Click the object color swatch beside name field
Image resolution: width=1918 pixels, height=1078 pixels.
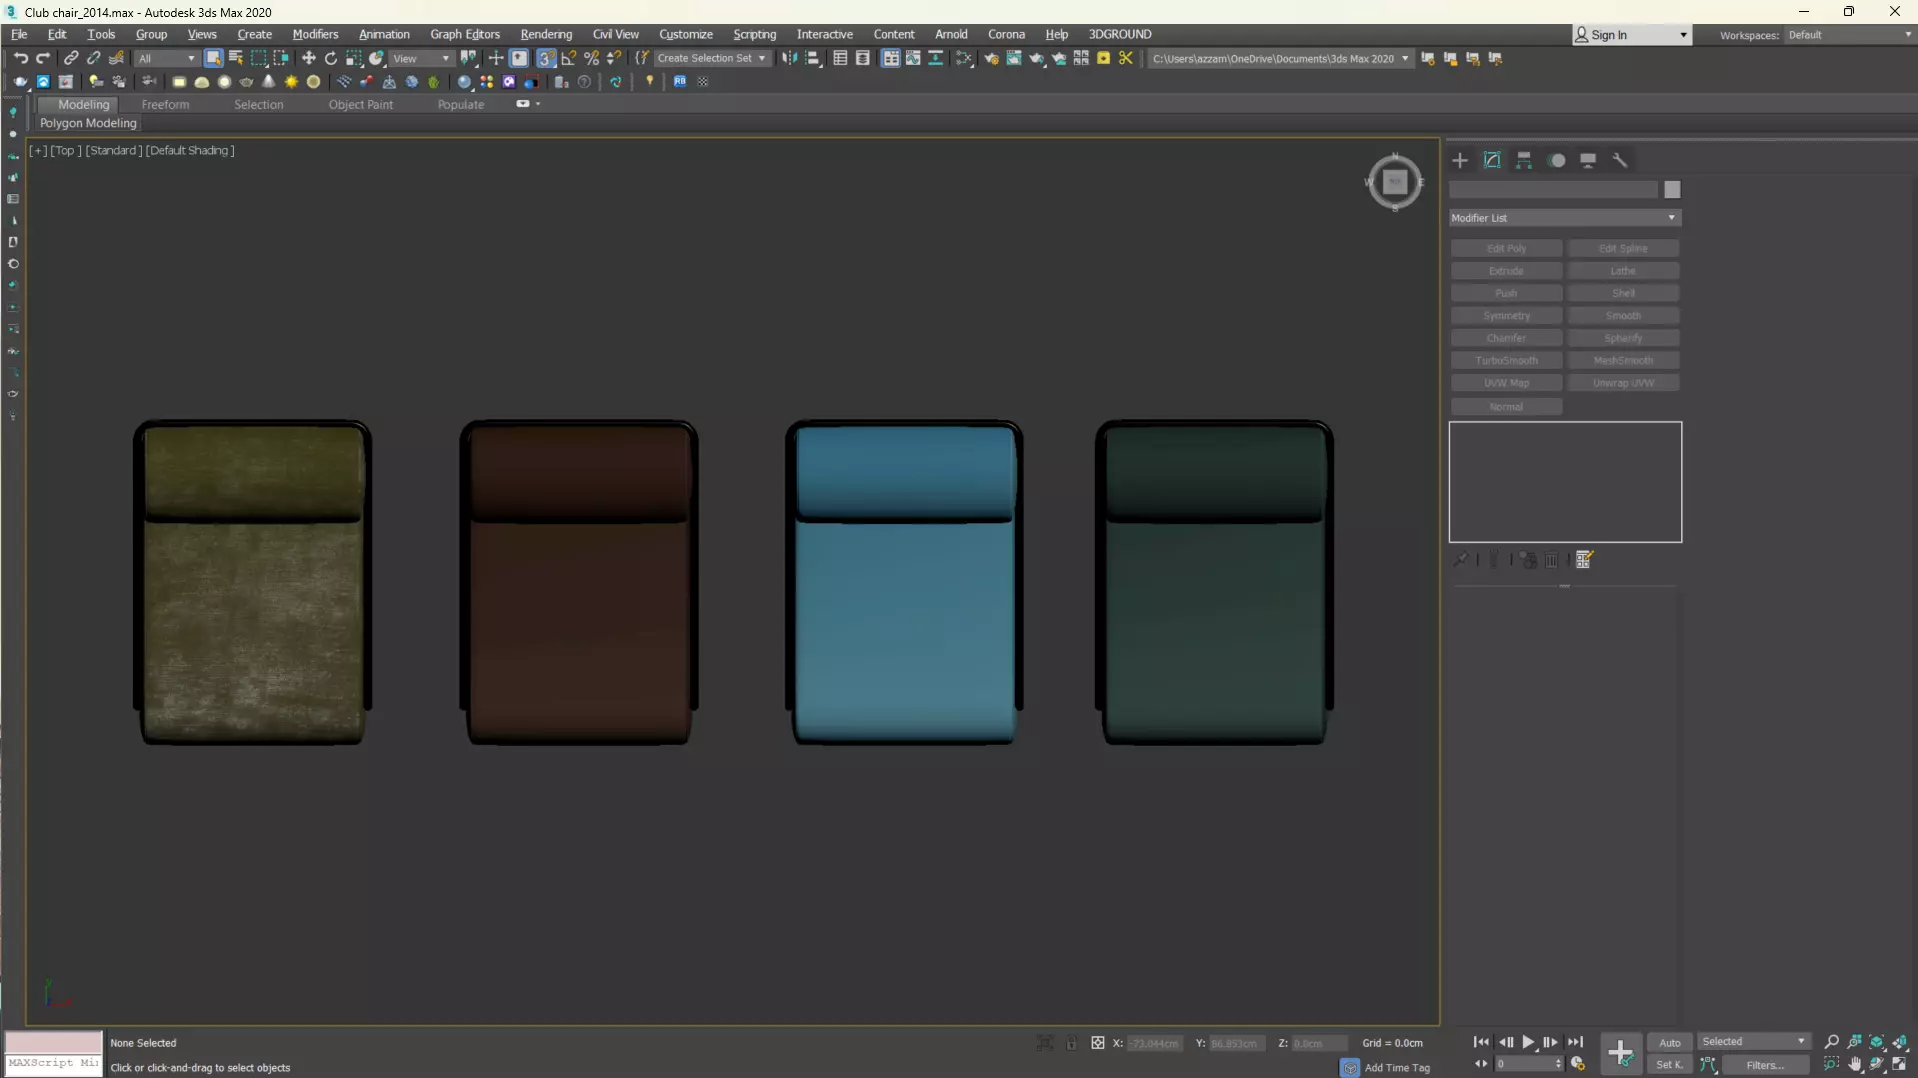[x=1672, y=190]
